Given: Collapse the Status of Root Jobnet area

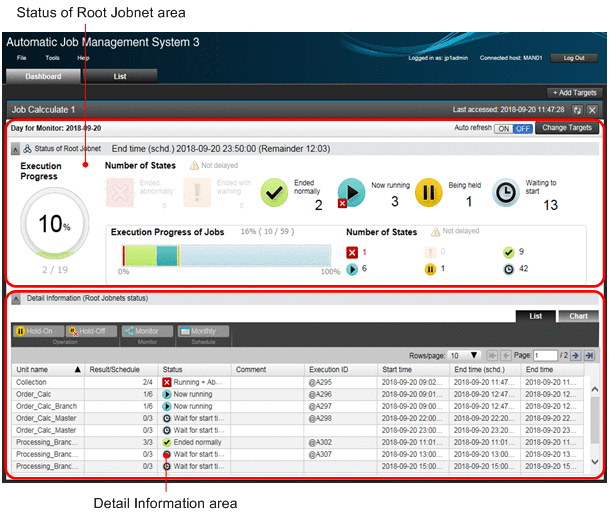Looking at the screenshot, I should tap(14, 148).
